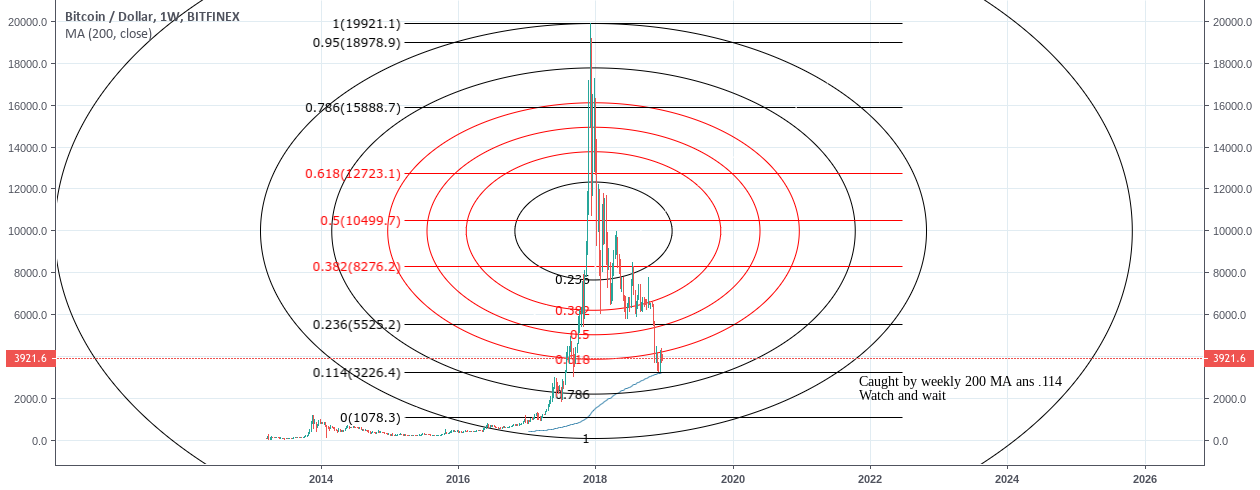Select the red 0.618(12723.1) level label
This screenshot has width=1260, height=490.
point(353,174)
